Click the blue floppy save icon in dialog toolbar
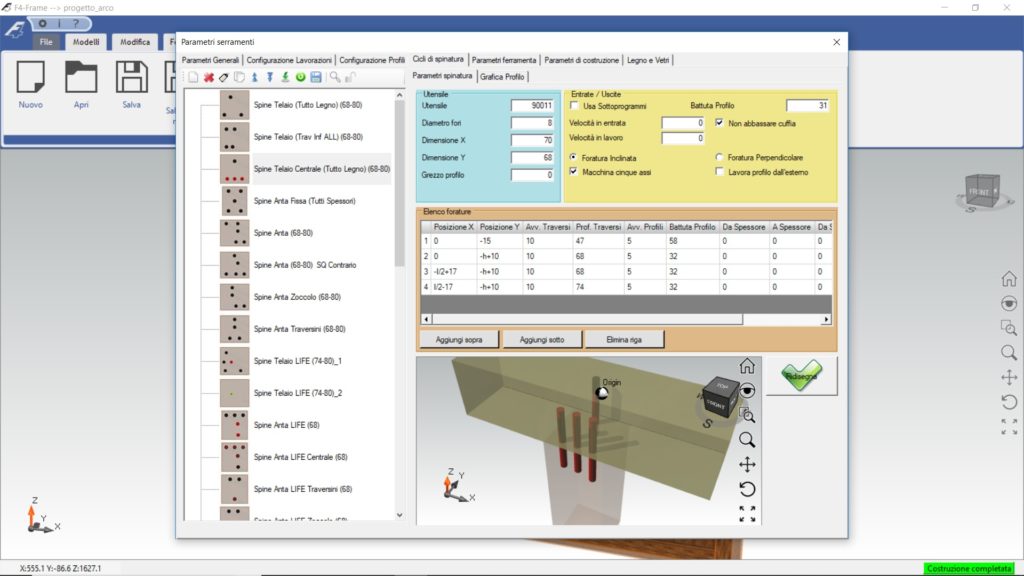The image size is (1024, 576). click(x=316, y=77)
